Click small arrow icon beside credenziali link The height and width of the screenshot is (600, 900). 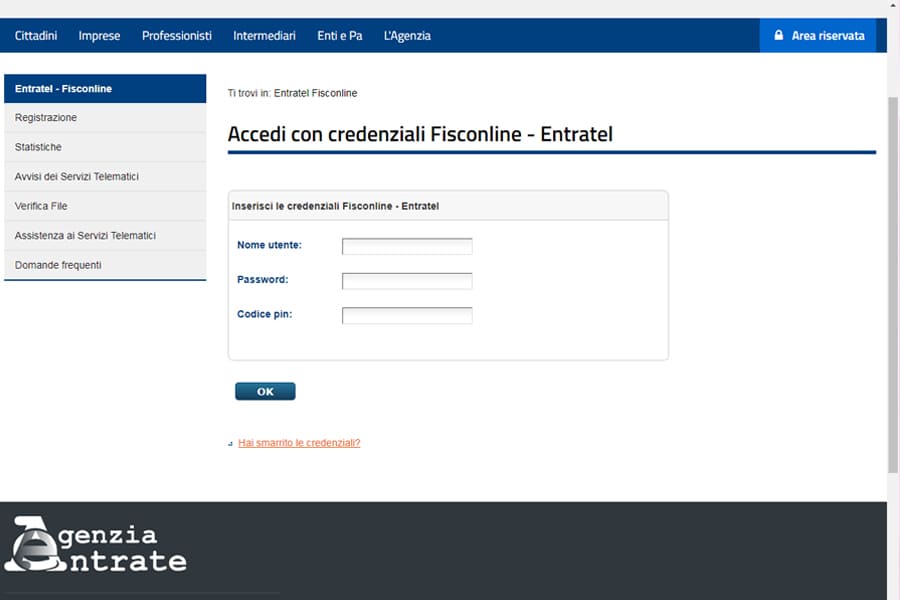point(231,444)
